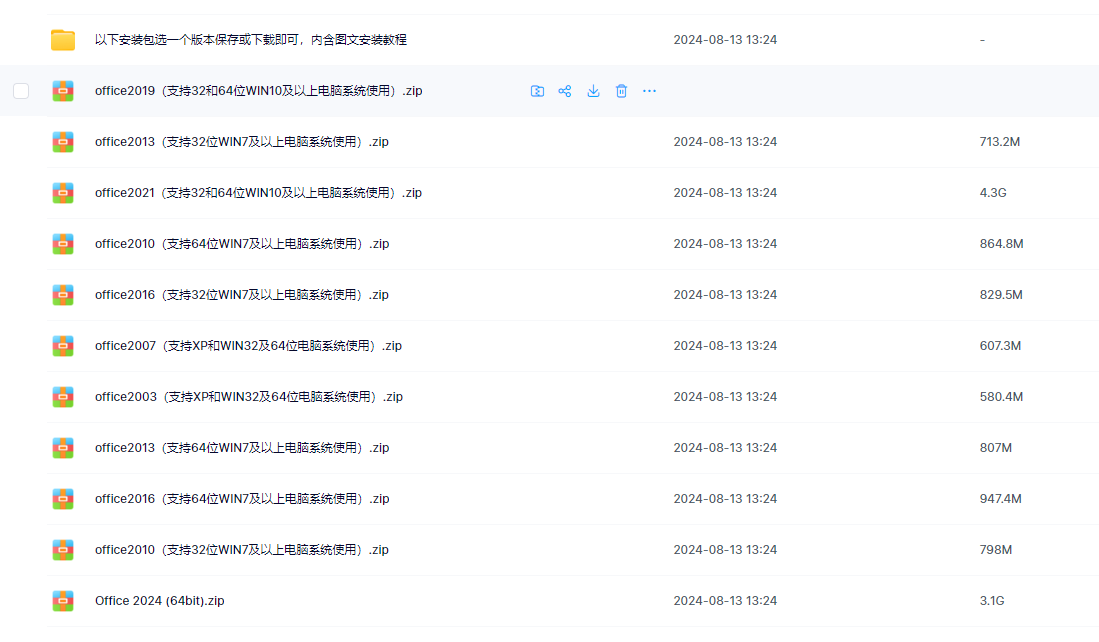Click size value 807M
Viewport: 1099px width, 642px height.
(995, 448)
